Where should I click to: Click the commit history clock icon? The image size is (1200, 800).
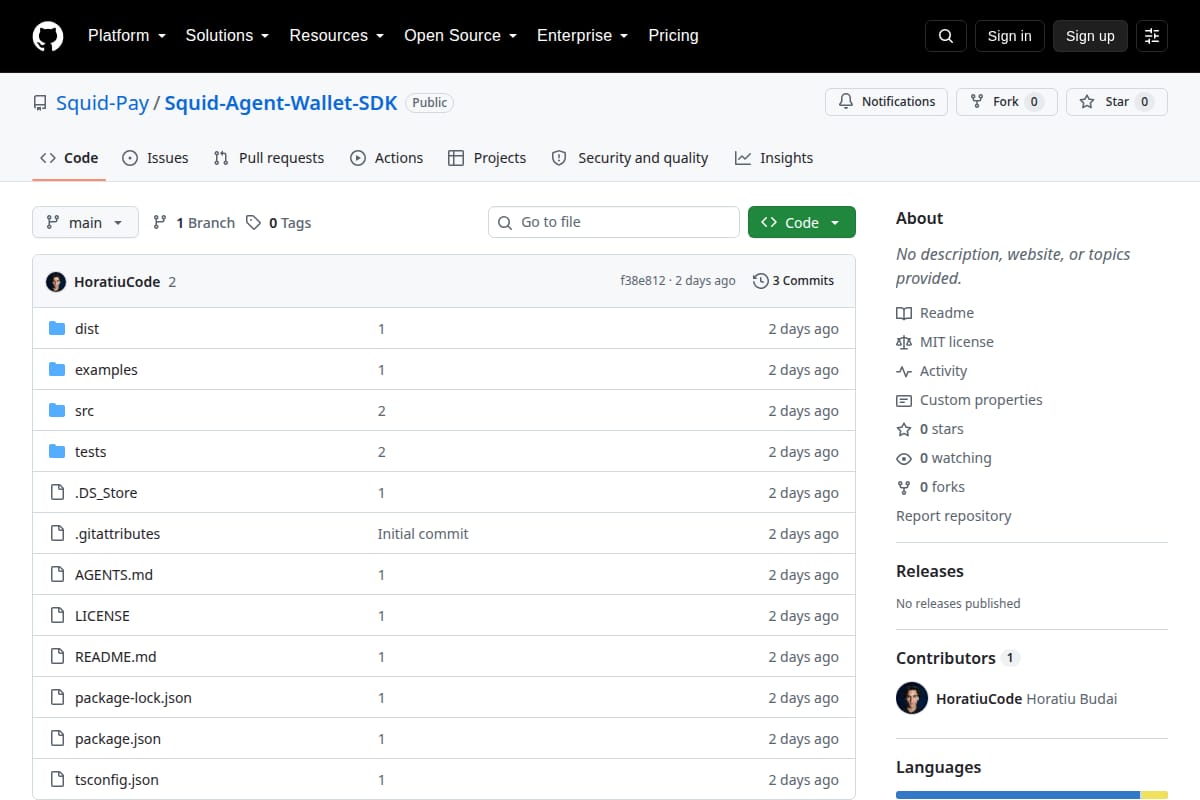pyautogui.click(x=761, y=281)
